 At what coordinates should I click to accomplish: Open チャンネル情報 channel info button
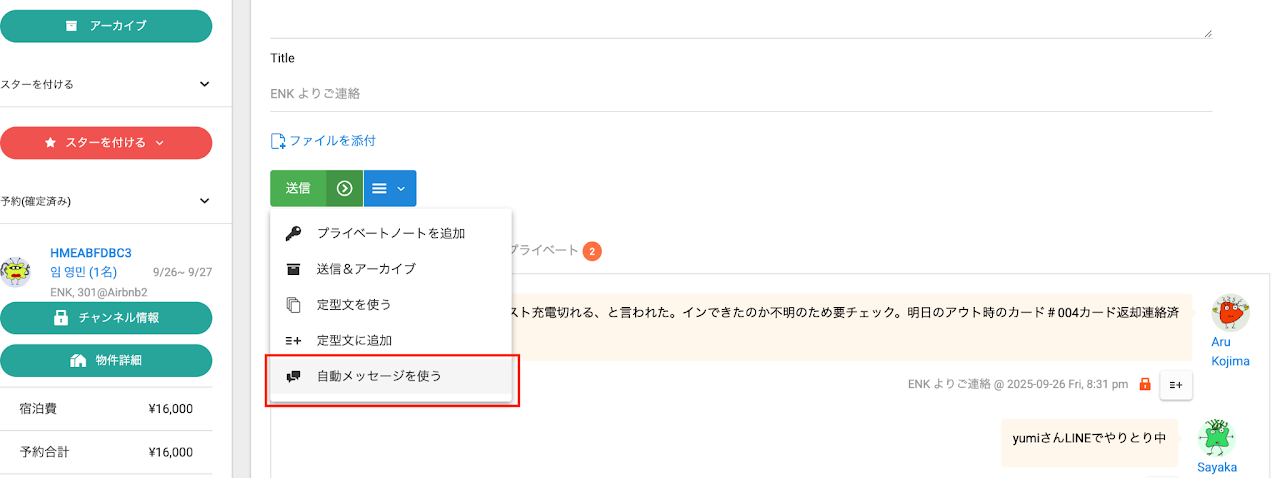(106, 318)
